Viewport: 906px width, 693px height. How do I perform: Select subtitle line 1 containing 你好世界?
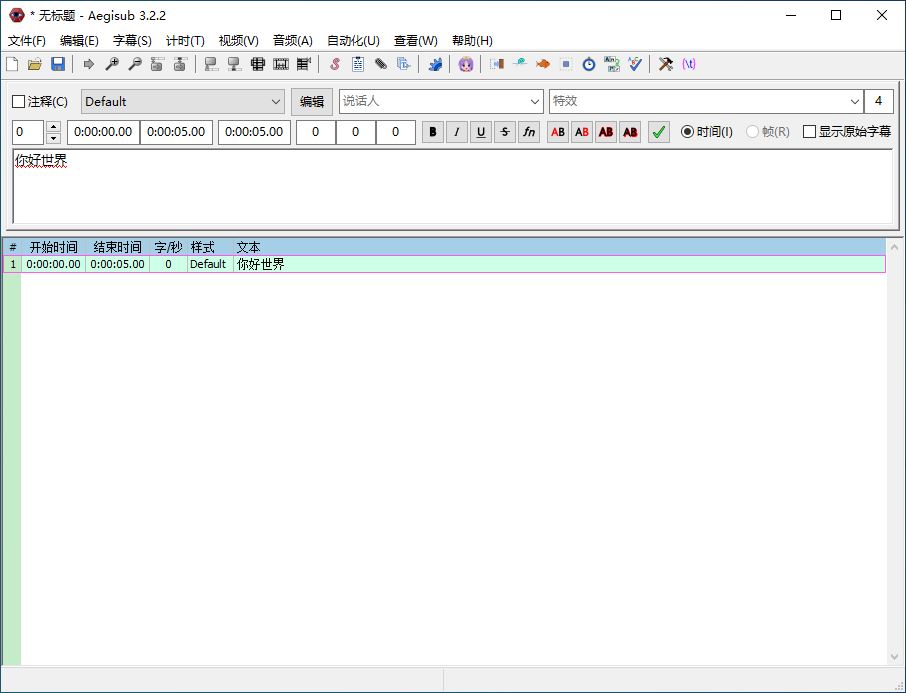click(x=260, y=264)
